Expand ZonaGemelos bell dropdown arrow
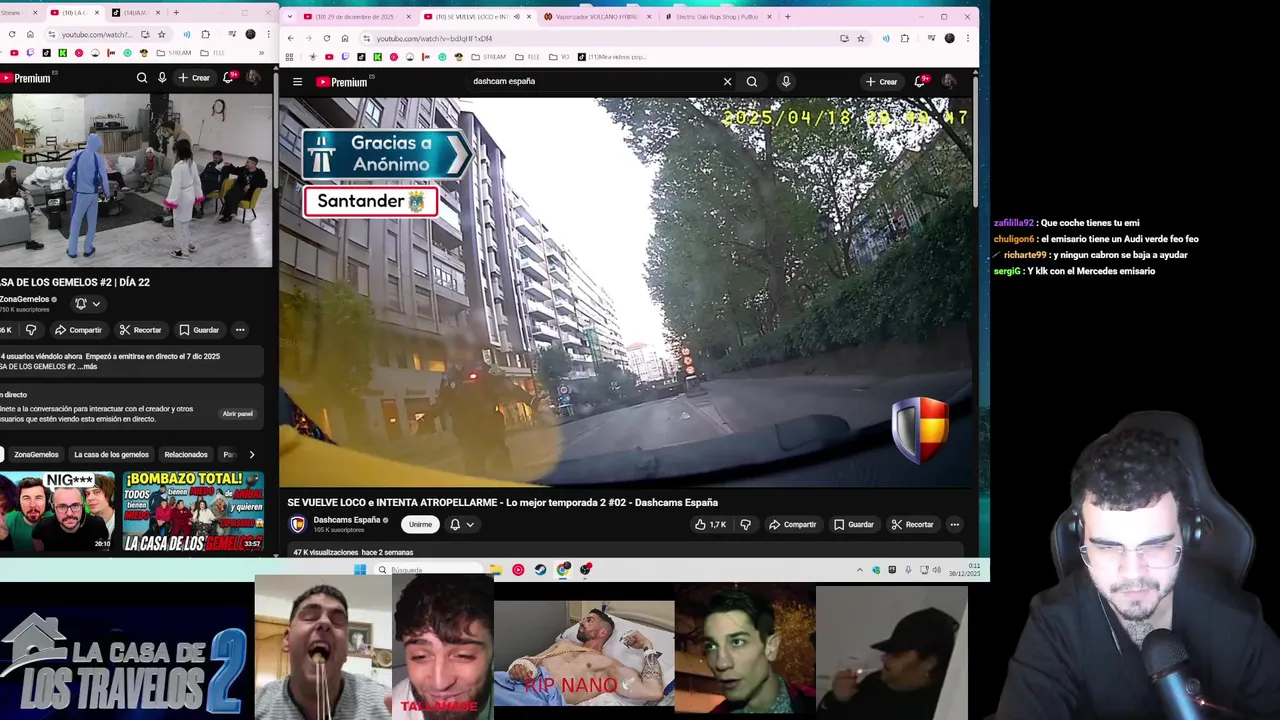The image size is (1280, 720). [x=96, y=303]
